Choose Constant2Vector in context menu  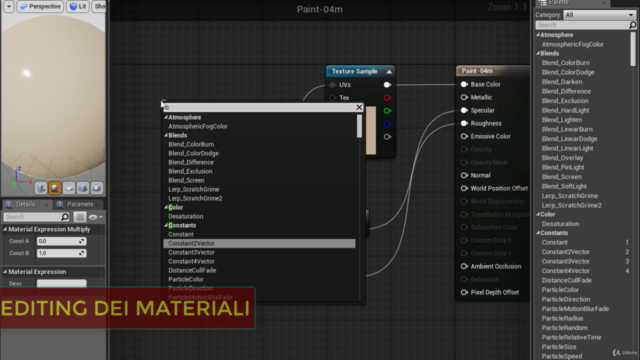tap(260, 243)
